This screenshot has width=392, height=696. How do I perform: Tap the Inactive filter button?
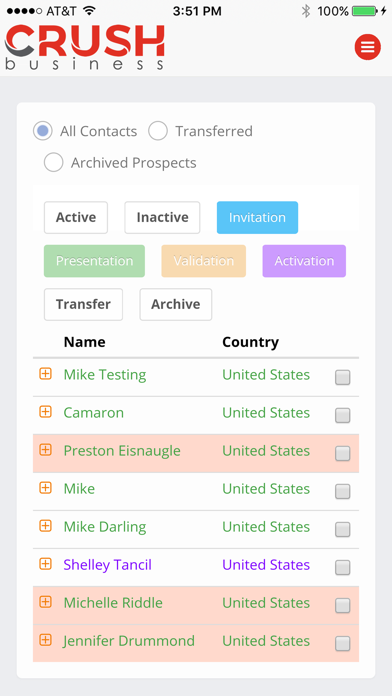tap(162, 218)
